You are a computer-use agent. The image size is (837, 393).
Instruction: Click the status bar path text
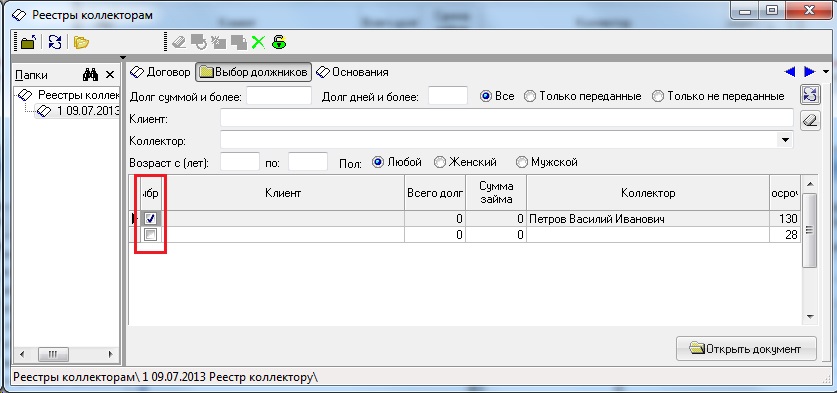click(x=165, y=377)
